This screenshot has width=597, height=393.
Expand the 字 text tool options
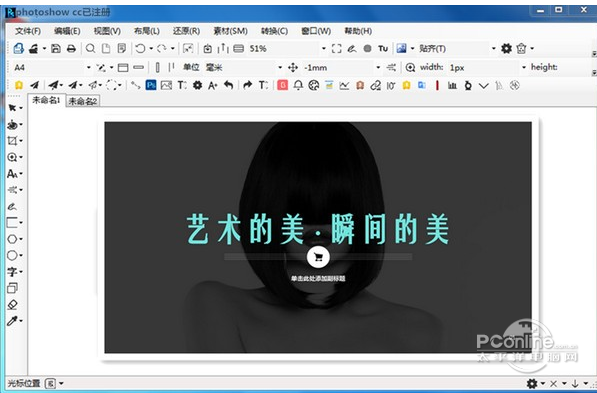pyautogui.click(x=21, y=272)
